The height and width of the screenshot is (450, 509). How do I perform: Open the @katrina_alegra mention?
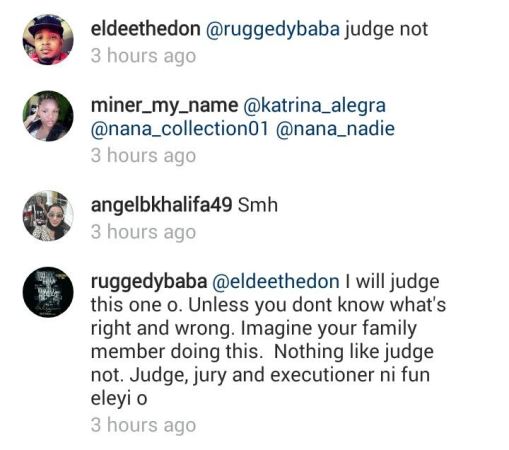315,106
